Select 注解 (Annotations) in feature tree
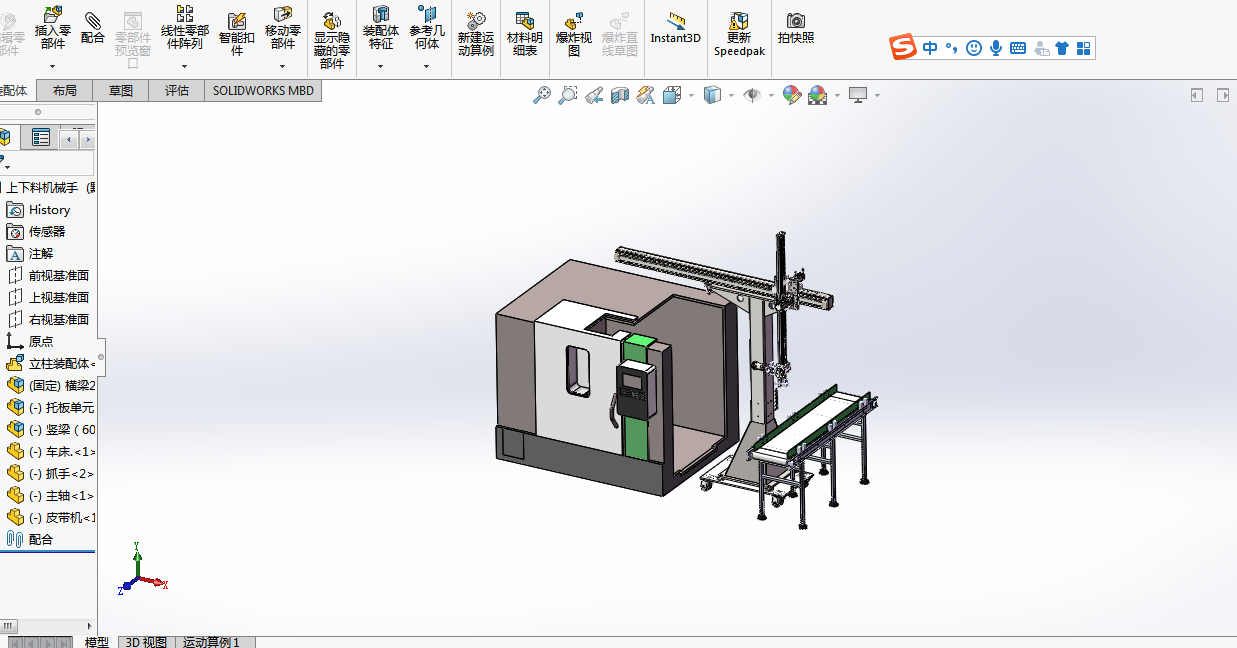 (x=41, y=254)
